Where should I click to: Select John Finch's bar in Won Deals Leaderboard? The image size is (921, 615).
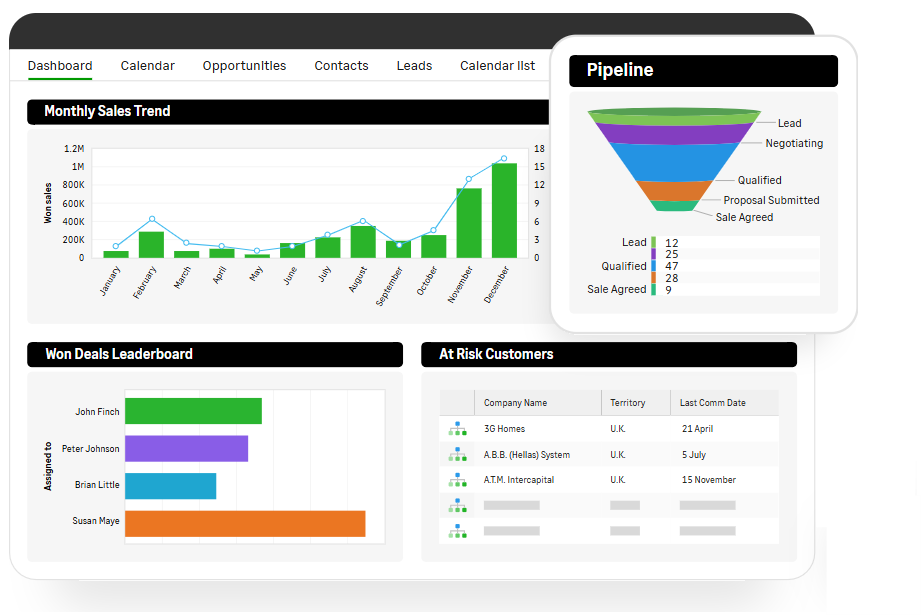pyautogui.click(x=195, y=411)
